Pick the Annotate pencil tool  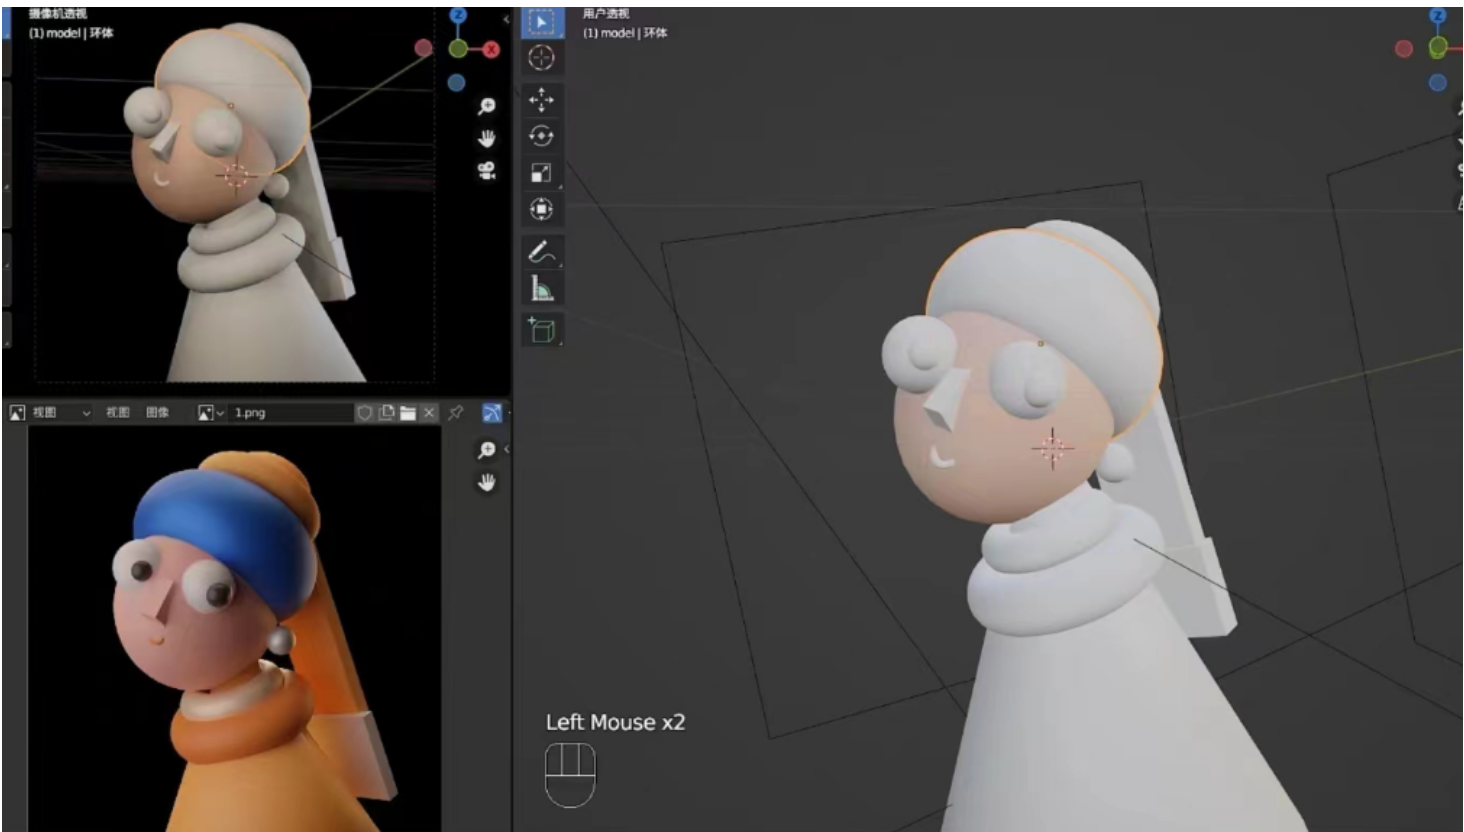pyautogui.click(x=541, y=252)
